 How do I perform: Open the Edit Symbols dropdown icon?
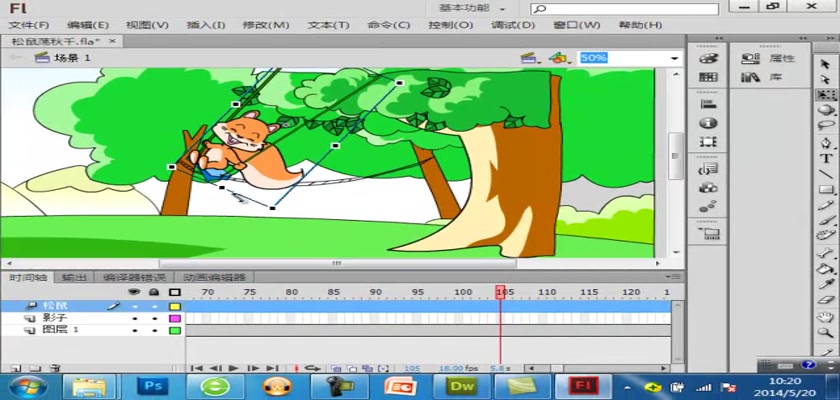558,58
